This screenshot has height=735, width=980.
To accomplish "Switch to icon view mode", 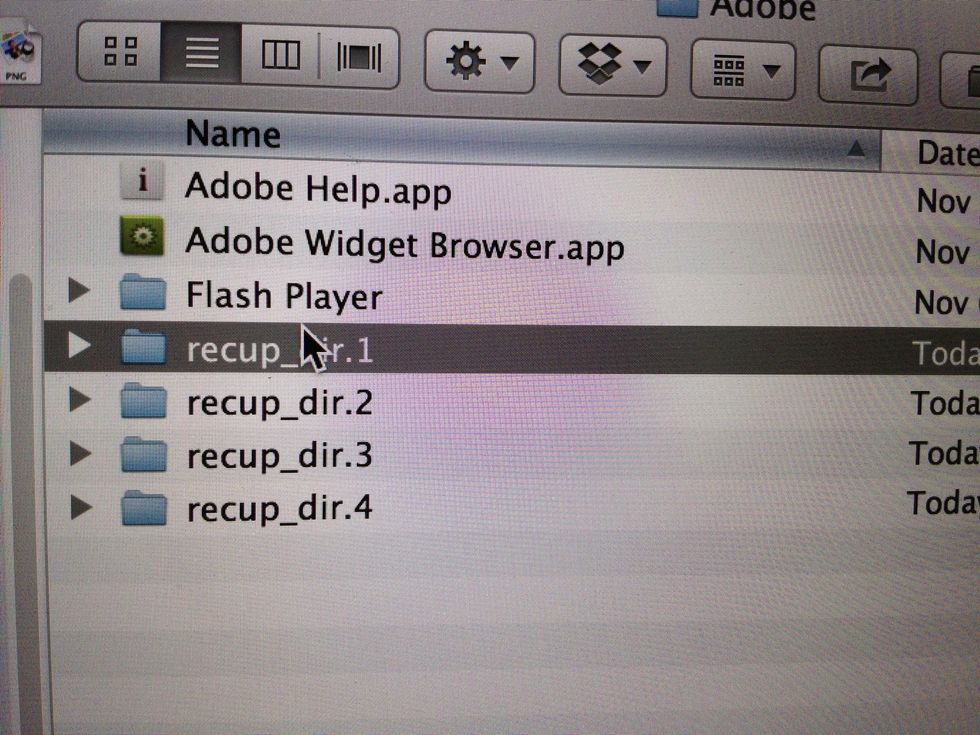I will point(119,51).
